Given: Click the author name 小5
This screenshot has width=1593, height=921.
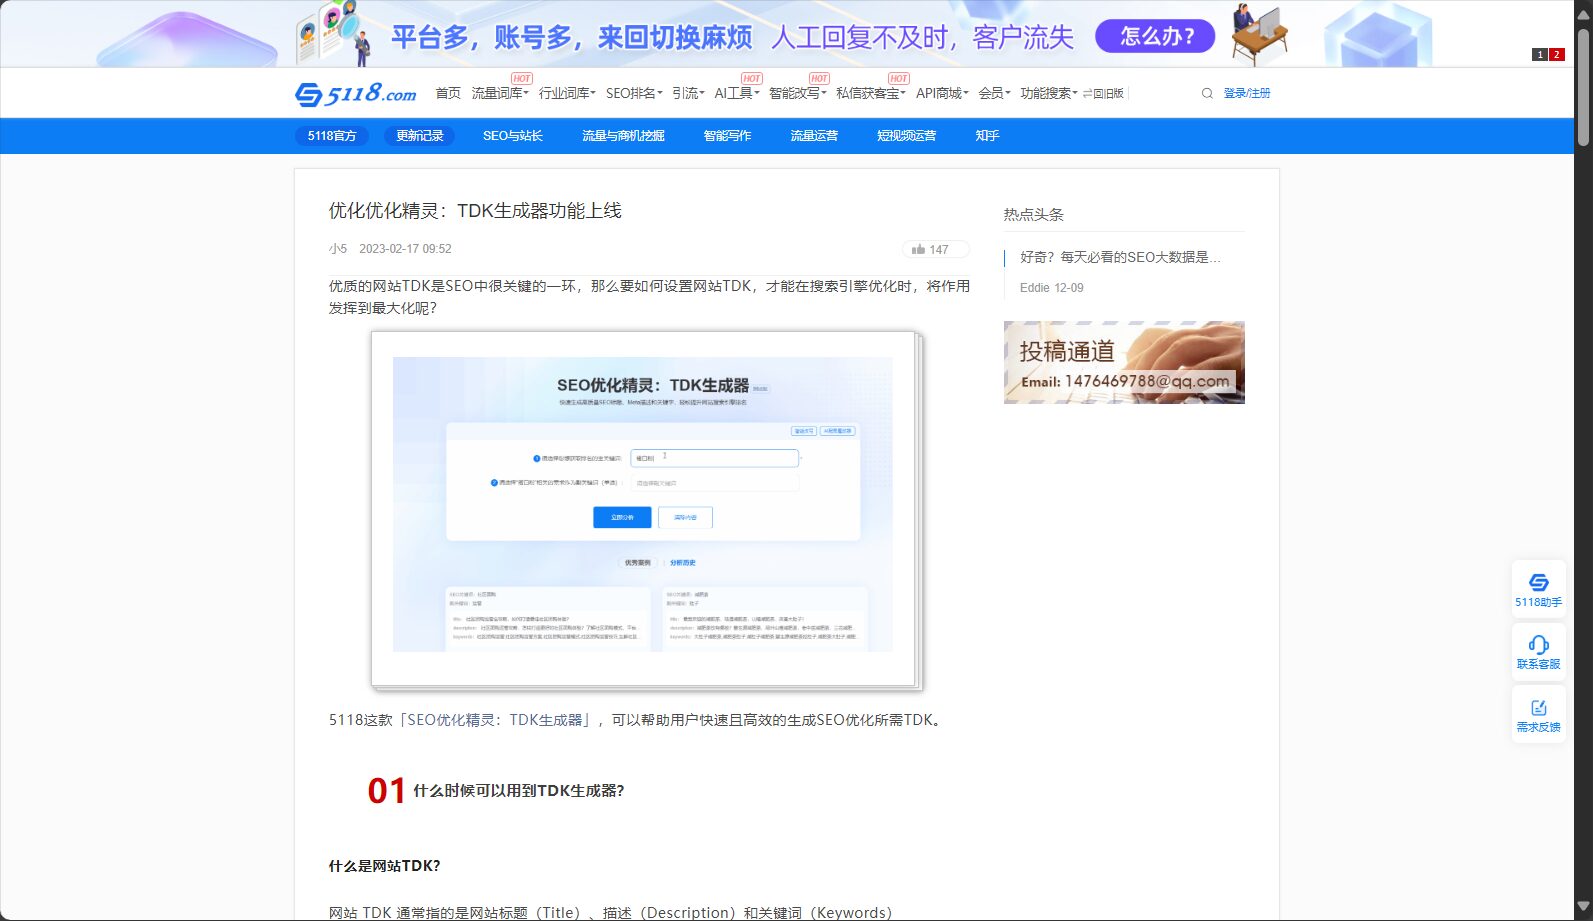Looking at the screenshot, I should tap(338, 249).
